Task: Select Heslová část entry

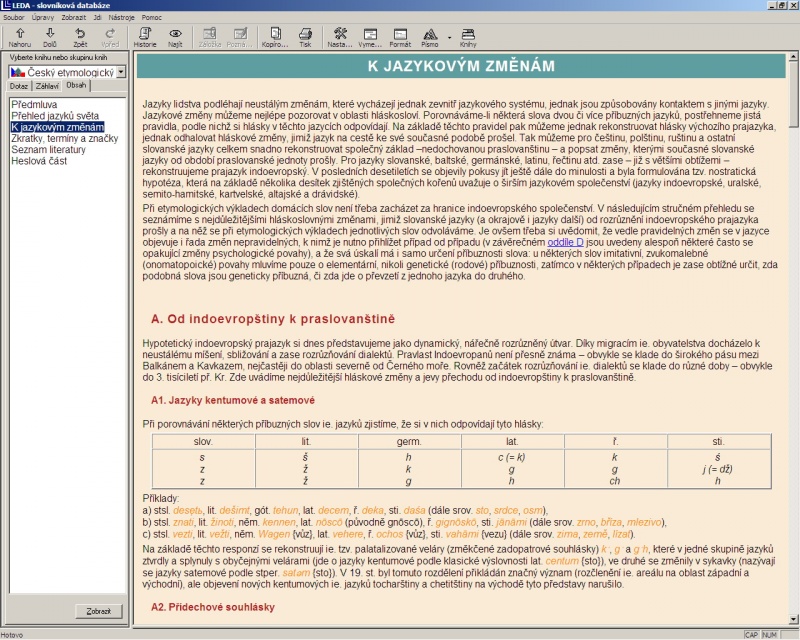Action: [x=39, y=161]
